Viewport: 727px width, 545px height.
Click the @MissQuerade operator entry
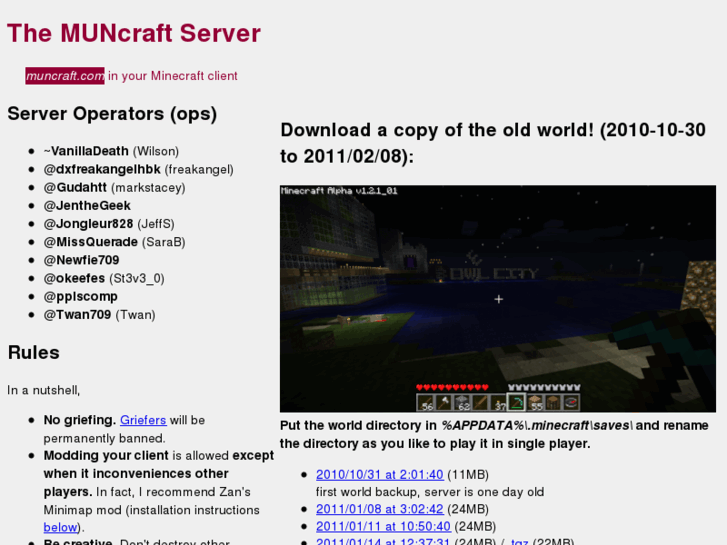click(115, 242)
